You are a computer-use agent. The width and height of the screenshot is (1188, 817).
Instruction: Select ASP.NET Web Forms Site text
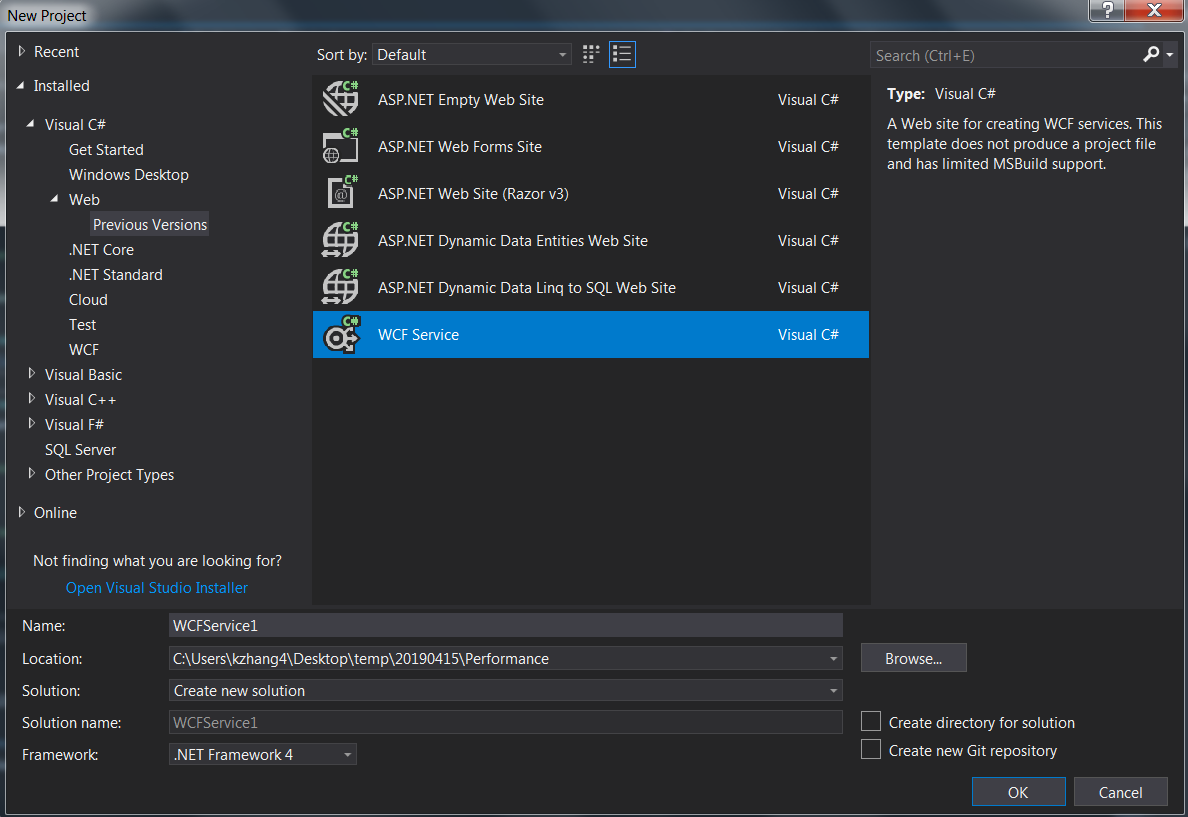pyautogui.click(x=460, y=147)
